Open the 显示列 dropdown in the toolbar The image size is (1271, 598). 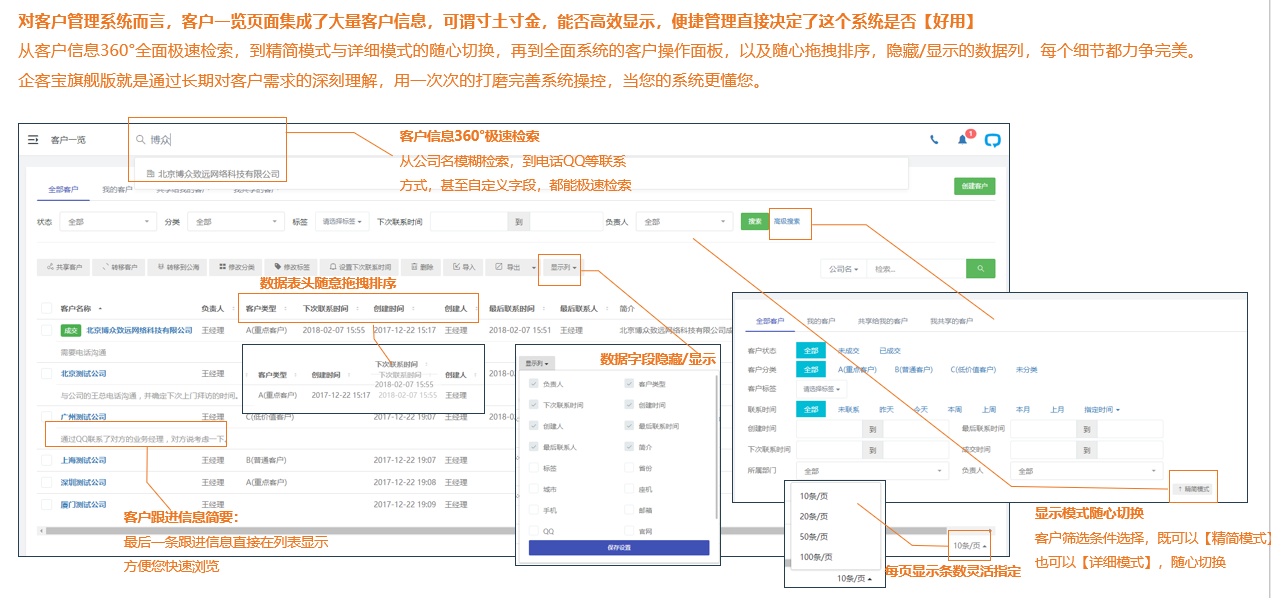(561, 267)
